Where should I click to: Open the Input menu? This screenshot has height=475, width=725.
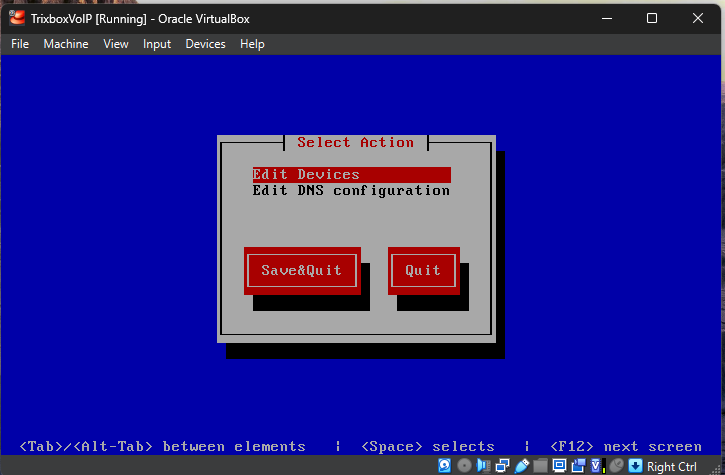[157, 44]
